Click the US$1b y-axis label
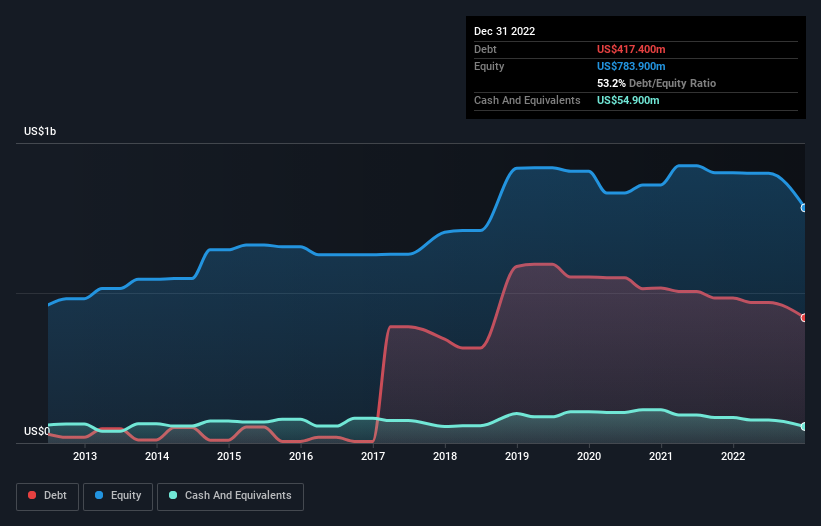 (x=40, y=131)
